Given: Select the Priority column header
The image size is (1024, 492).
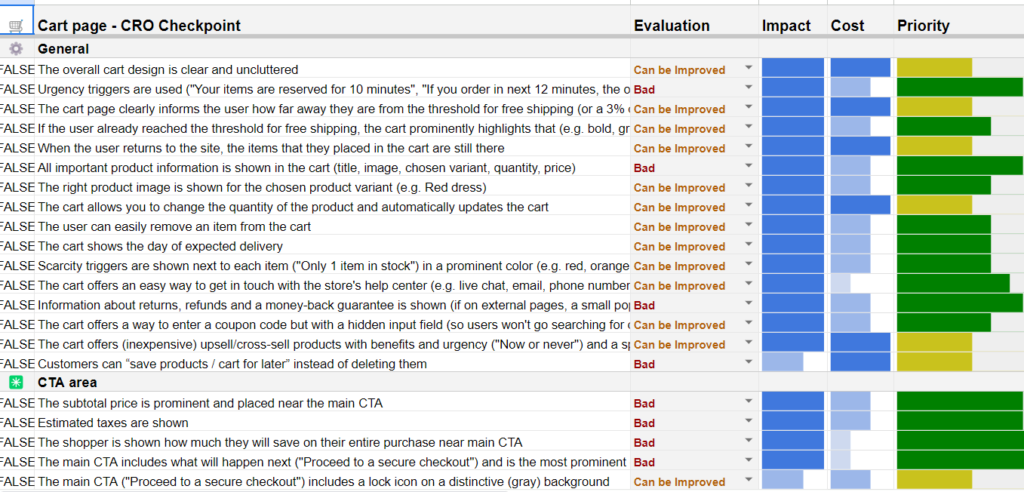Looking at the screenshot, I should (923, 25).
